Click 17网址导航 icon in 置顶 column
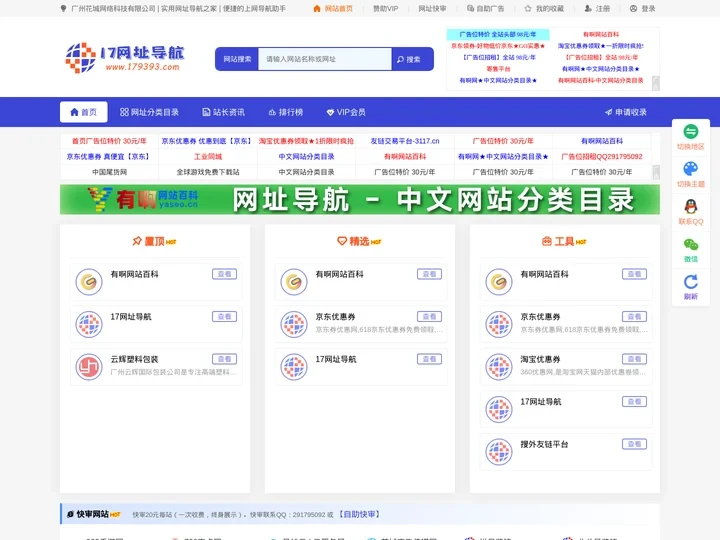Screen dimensions: 720x540 pos(89,324)
